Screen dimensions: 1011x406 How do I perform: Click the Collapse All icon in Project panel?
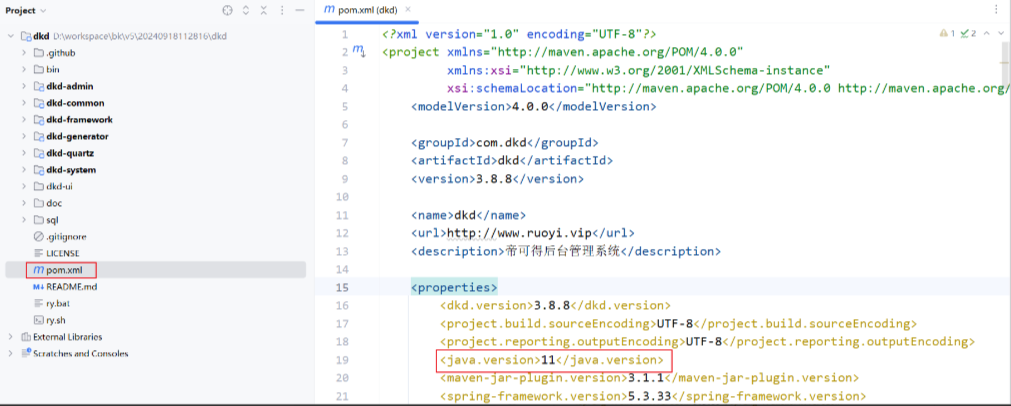coord(263,10)
